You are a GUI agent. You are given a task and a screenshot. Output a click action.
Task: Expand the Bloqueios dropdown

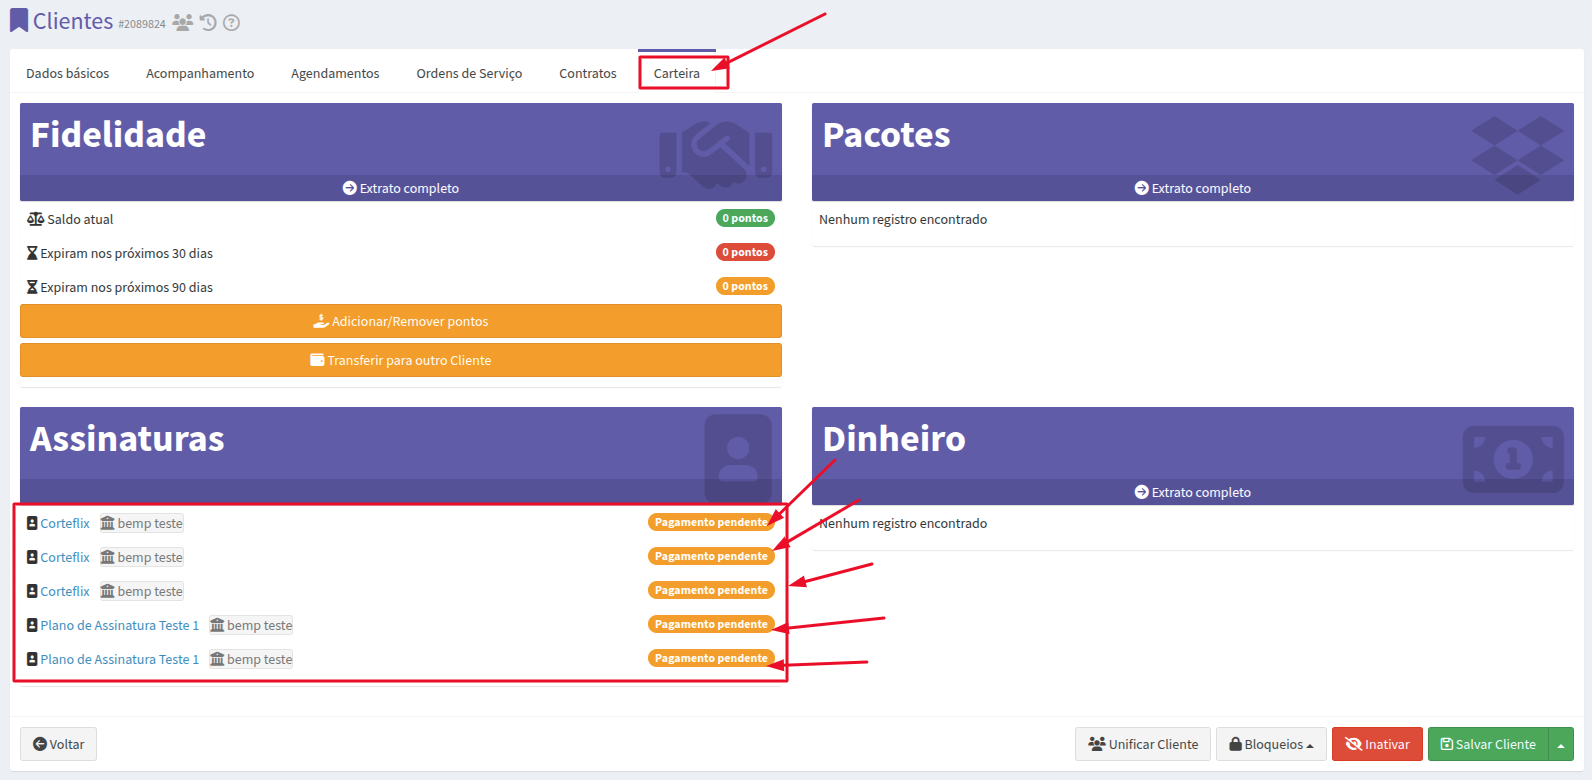pyautogui.click(x=1271, y=744)
